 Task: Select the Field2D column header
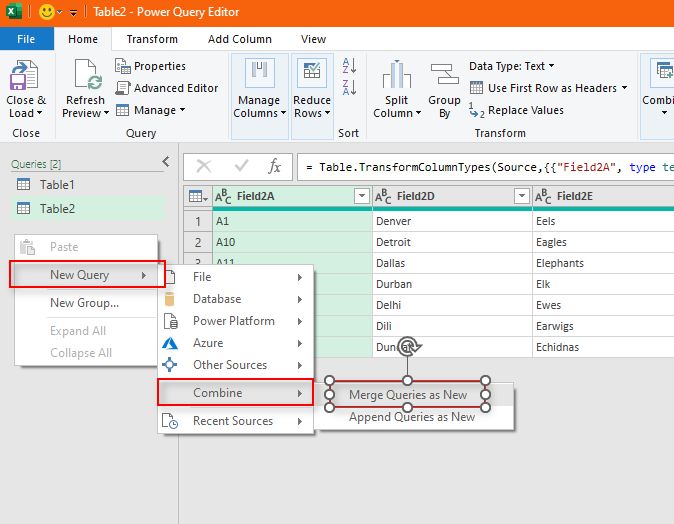[452, 196]
